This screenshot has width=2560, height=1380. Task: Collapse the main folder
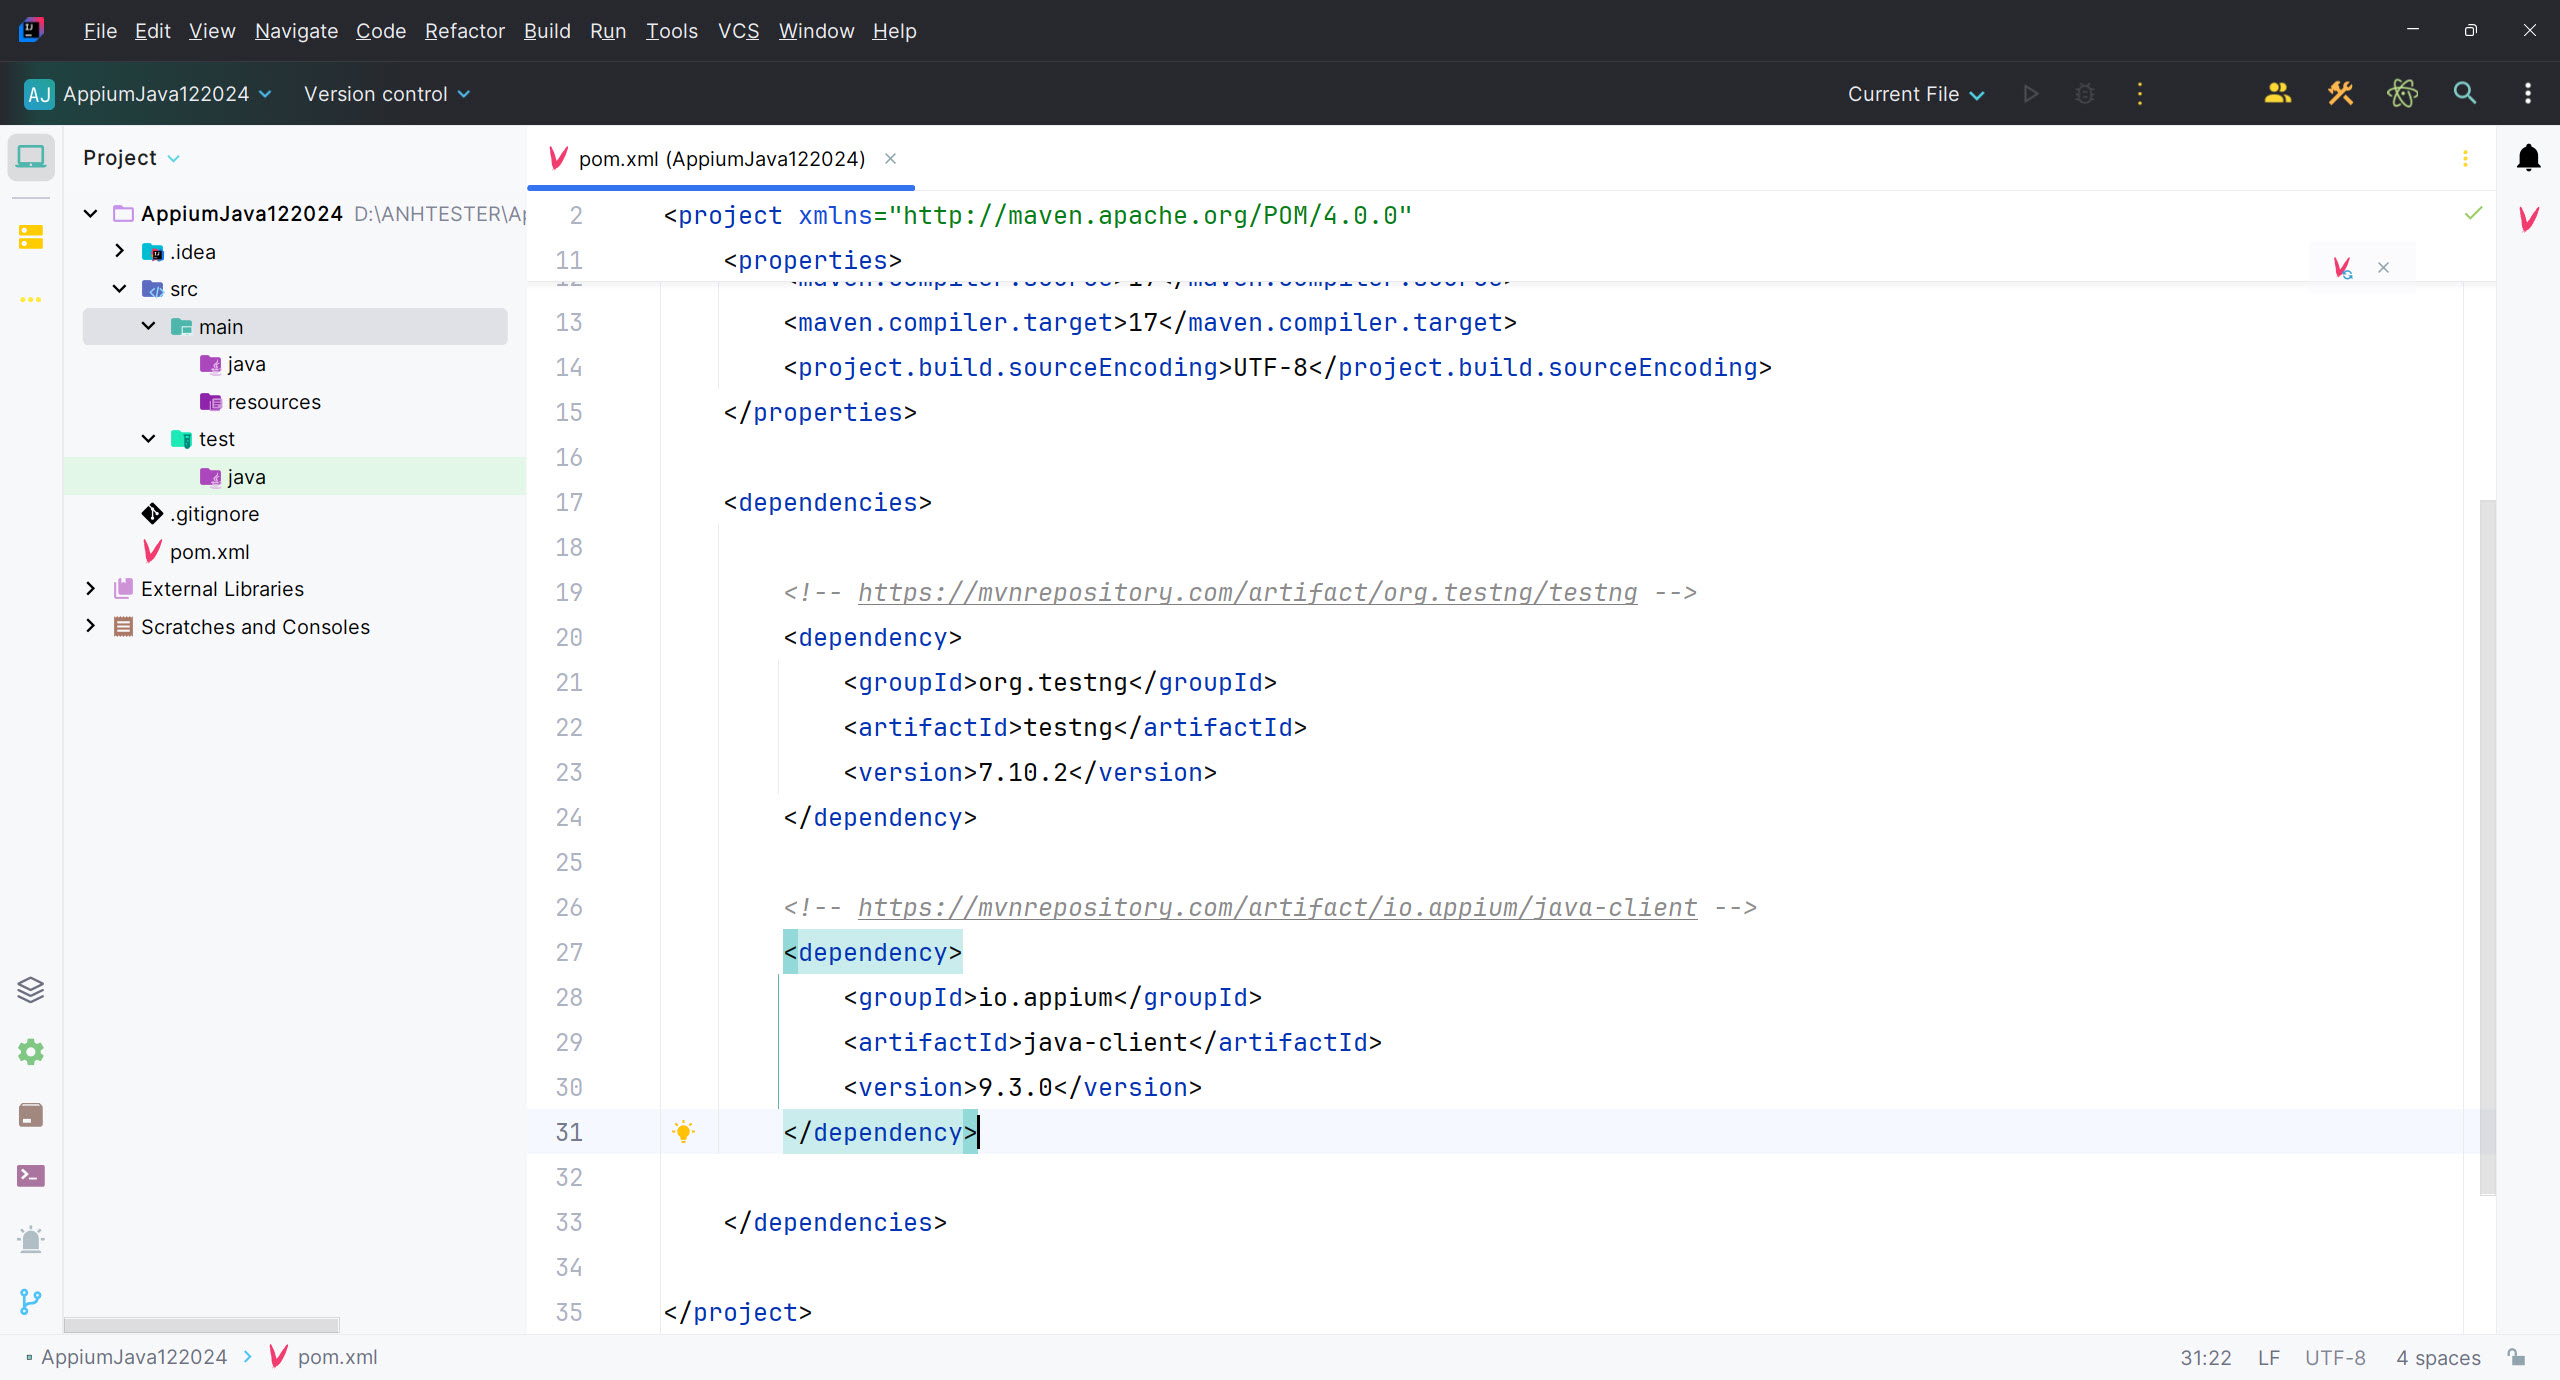pos(149,326)
